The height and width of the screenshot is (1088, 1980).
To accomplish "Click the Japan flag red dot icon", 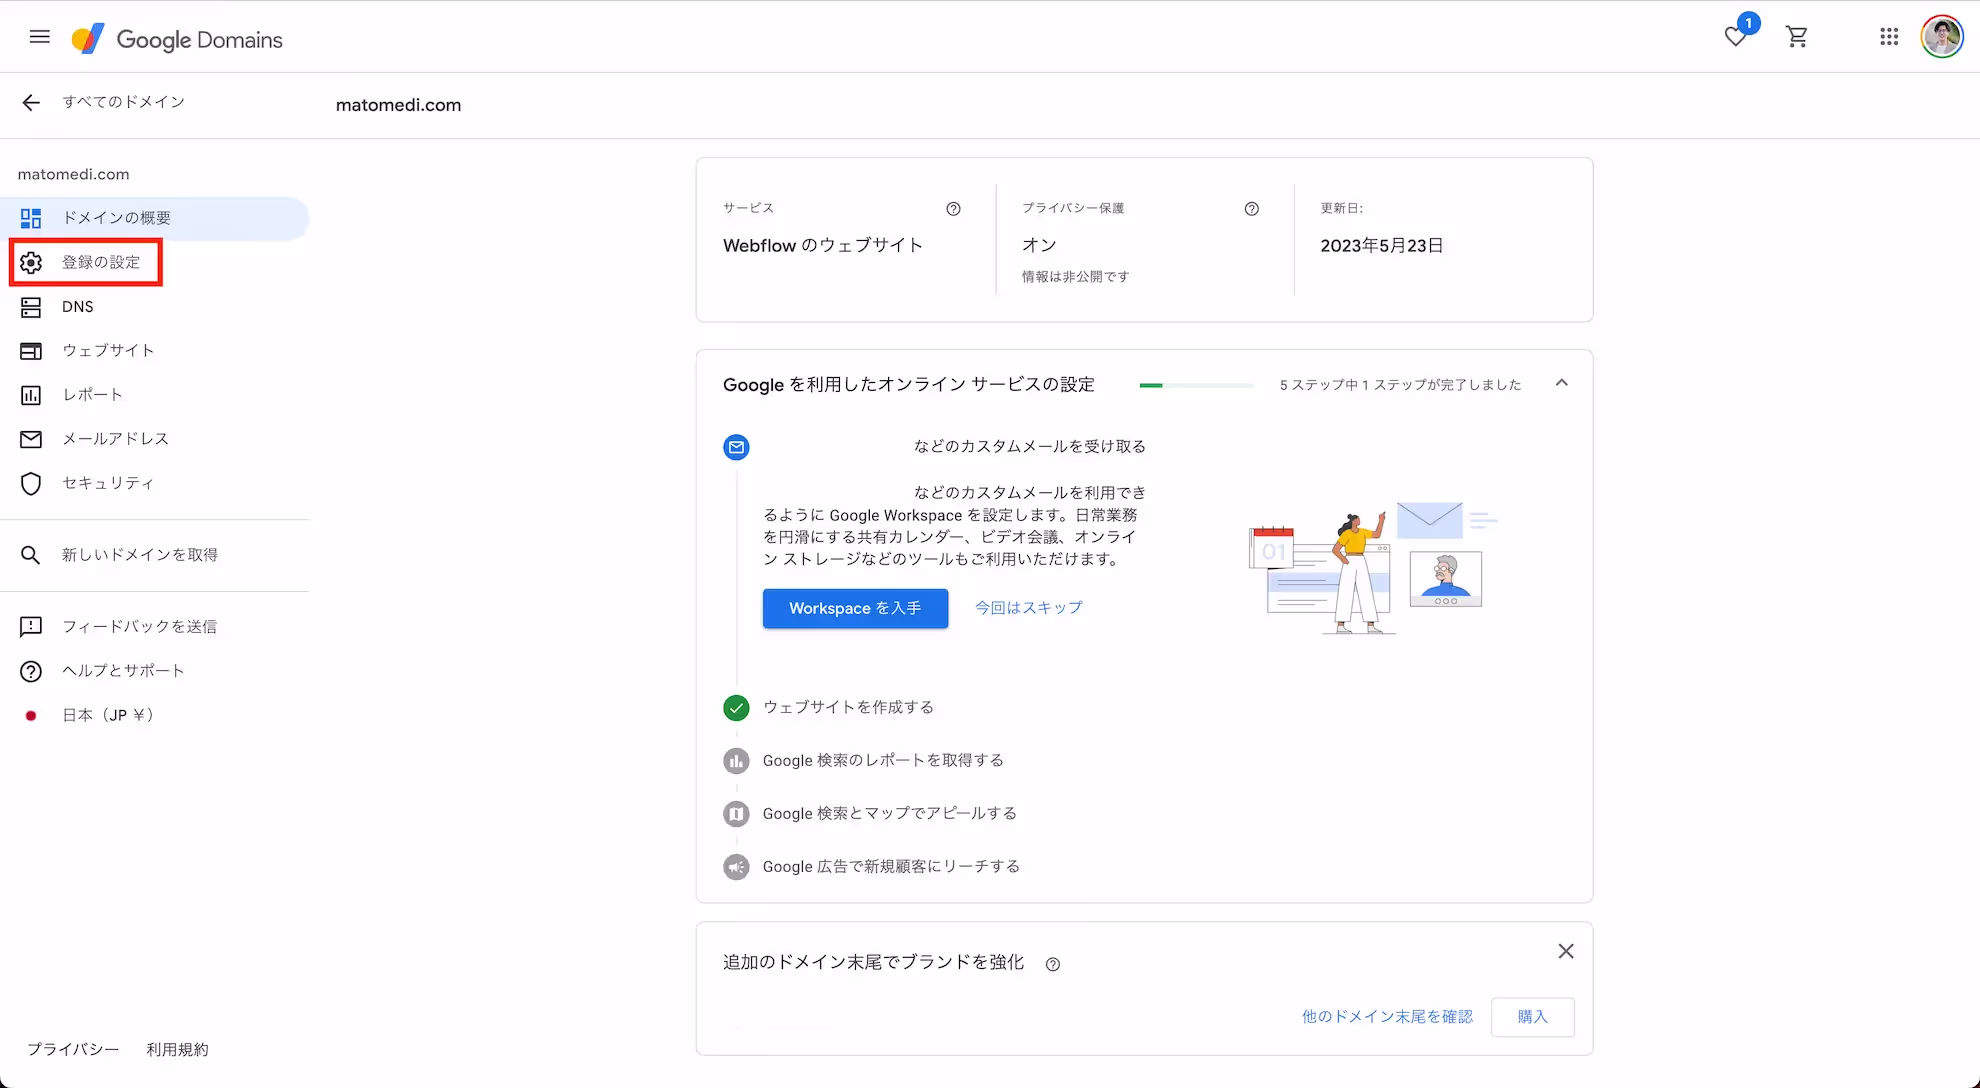I will 31,715.
